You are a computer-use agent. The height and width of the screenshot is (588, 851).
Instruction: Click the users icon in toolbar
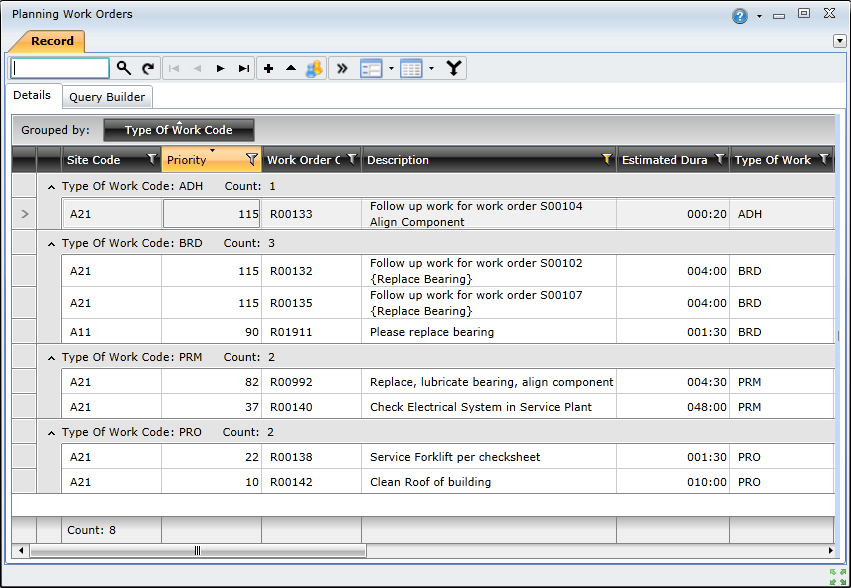(314, 68)
